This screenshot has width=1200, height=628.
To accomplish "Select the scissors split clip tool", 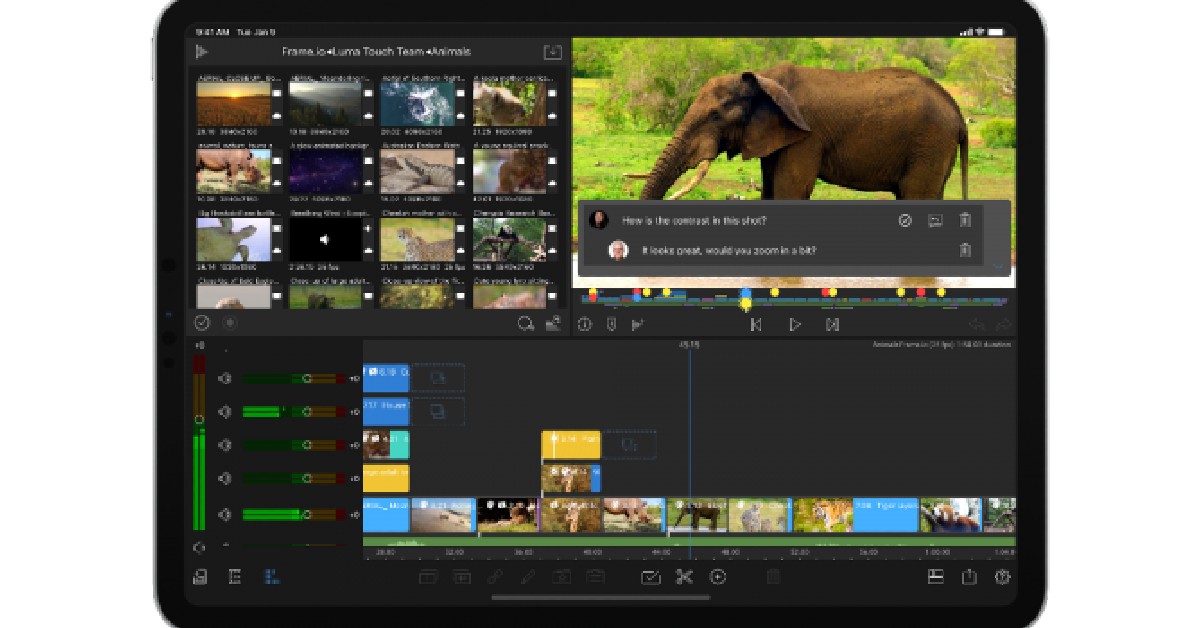I will pyautogui.click(x=684, y=577).
